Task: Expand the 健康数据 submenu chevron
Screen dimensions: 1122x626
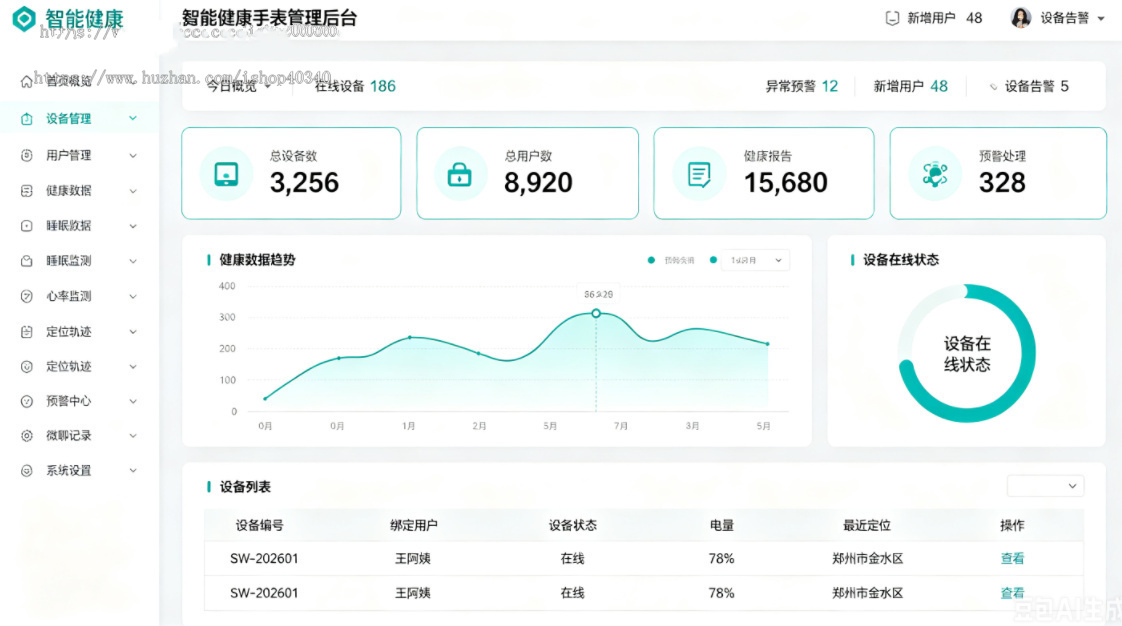Action: click(133, 190)
